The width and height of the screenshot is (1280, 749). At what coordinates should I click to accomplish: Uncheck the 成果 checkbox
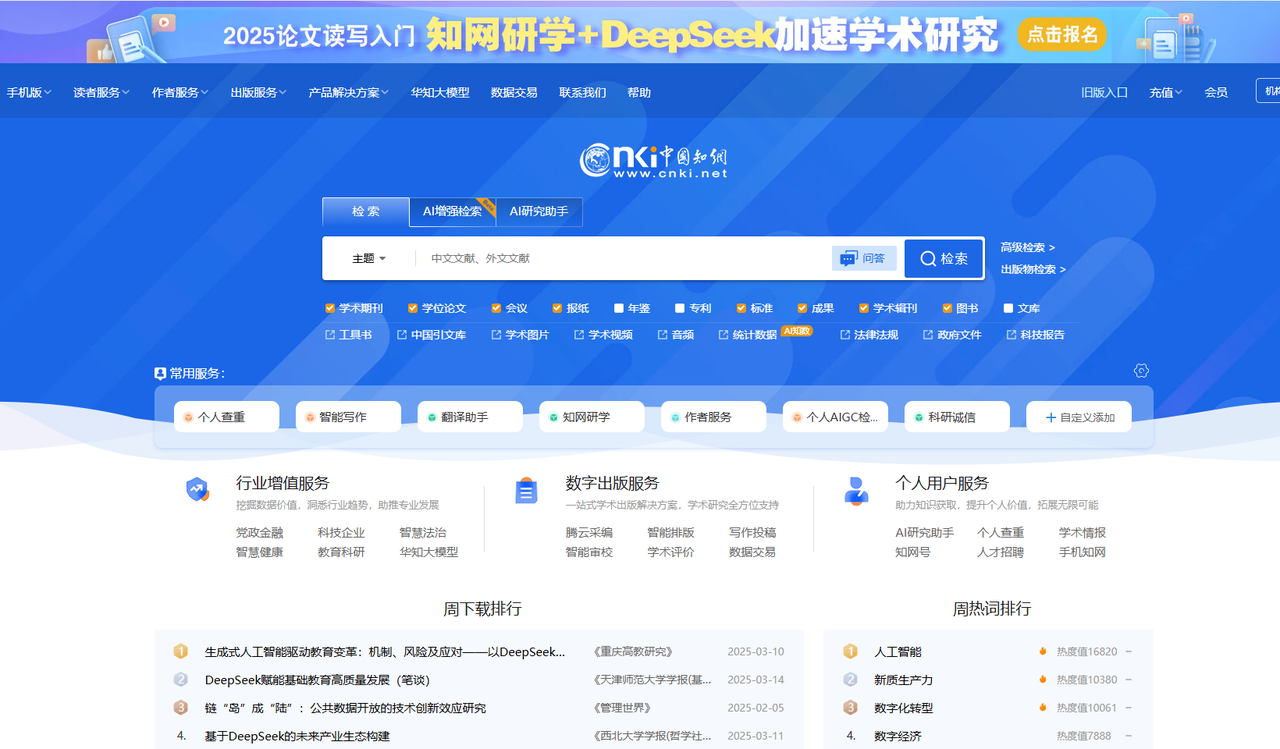click(x=802, y=308)
